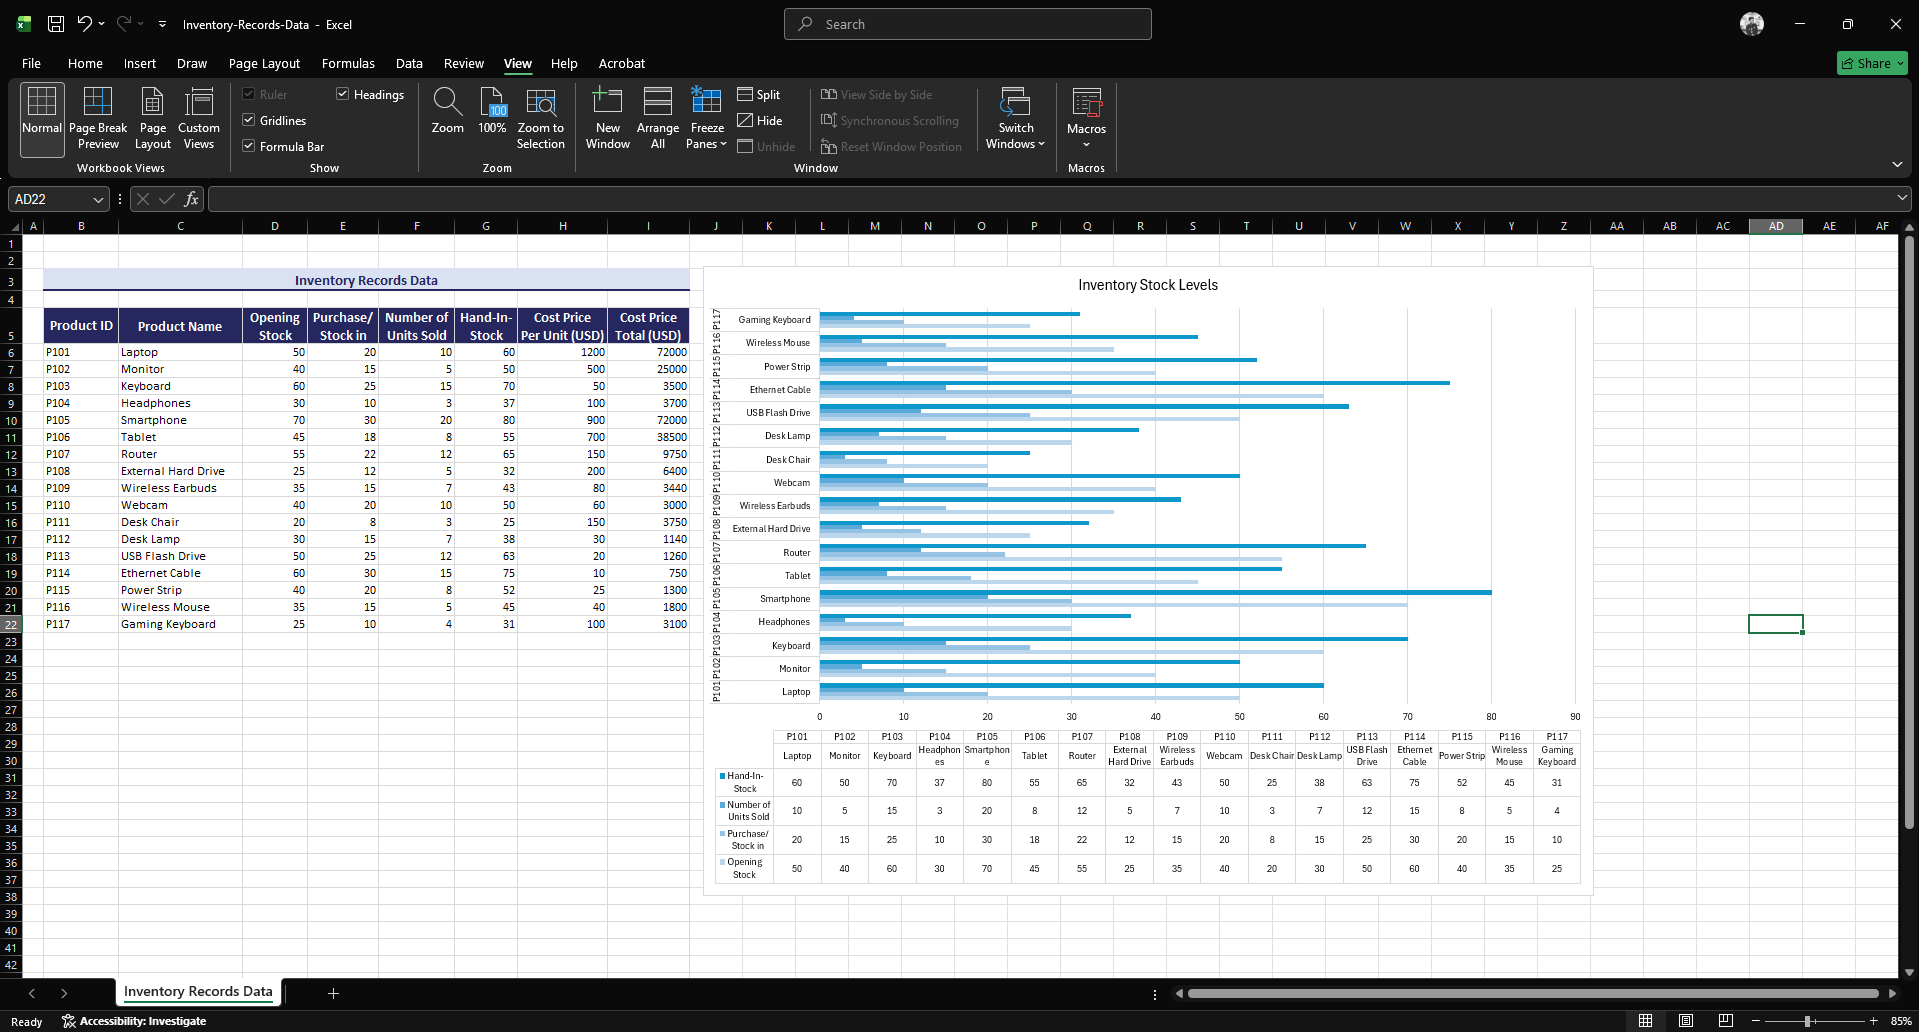Toggle the Gridlines checkbox

pyautogui.click(x=274, y=120)
